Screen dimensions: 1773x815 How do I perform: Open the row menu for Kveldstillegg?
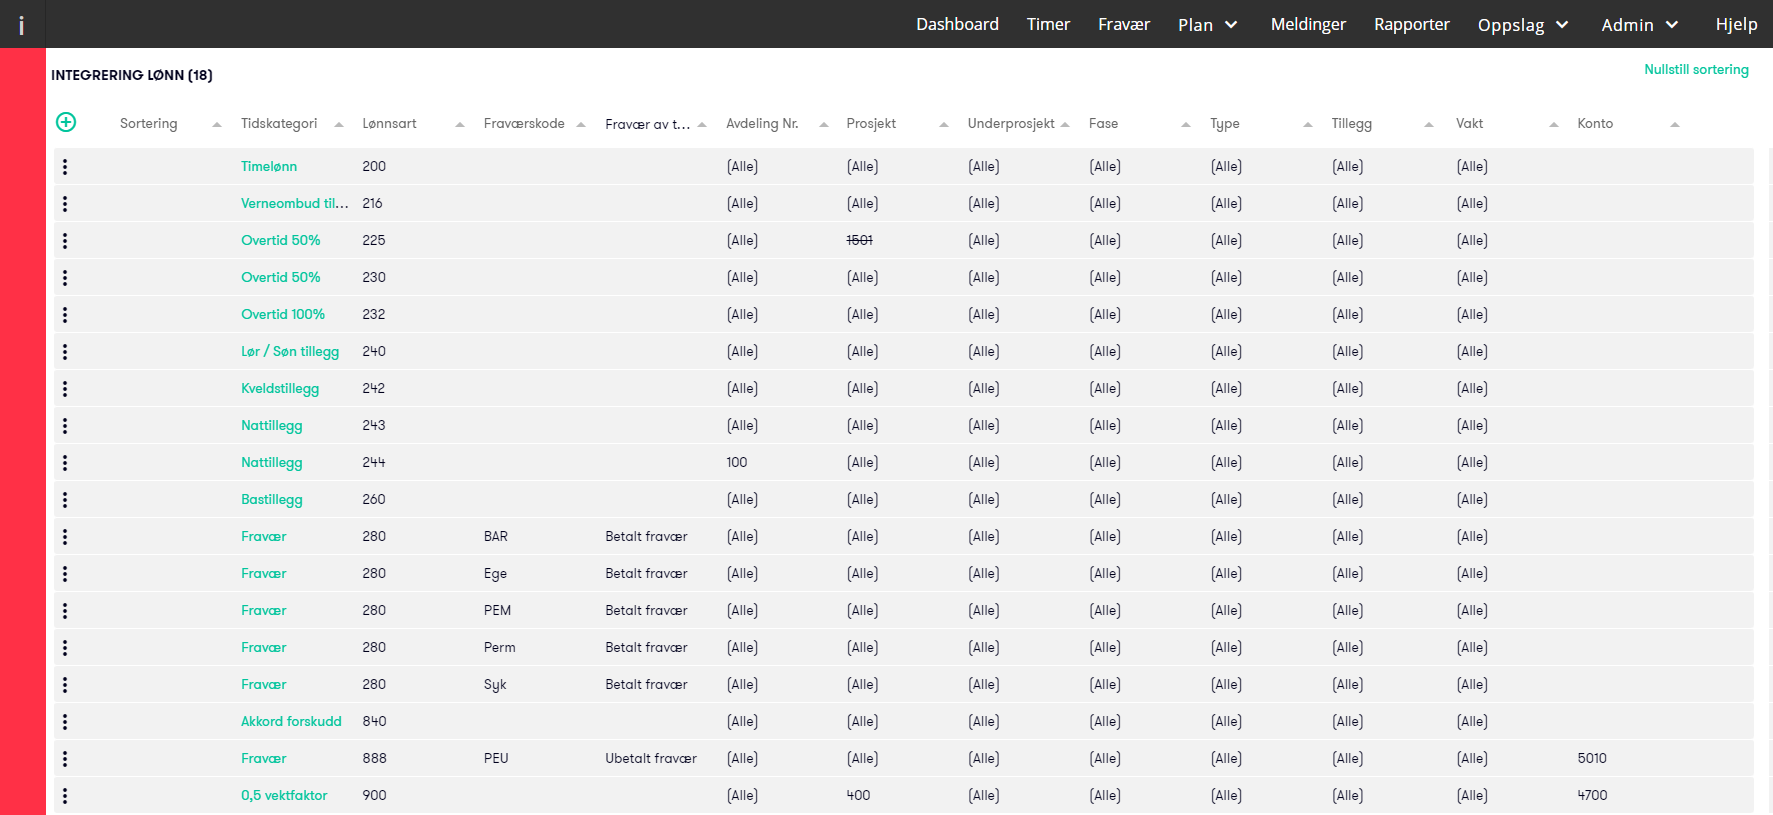65,389
